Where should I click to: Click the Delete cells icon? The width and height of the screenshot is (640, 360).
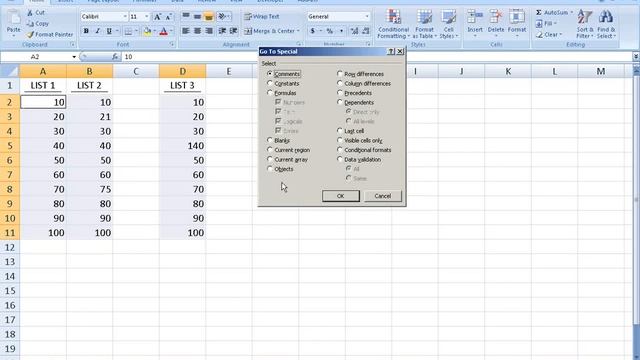tap(496, 17)
